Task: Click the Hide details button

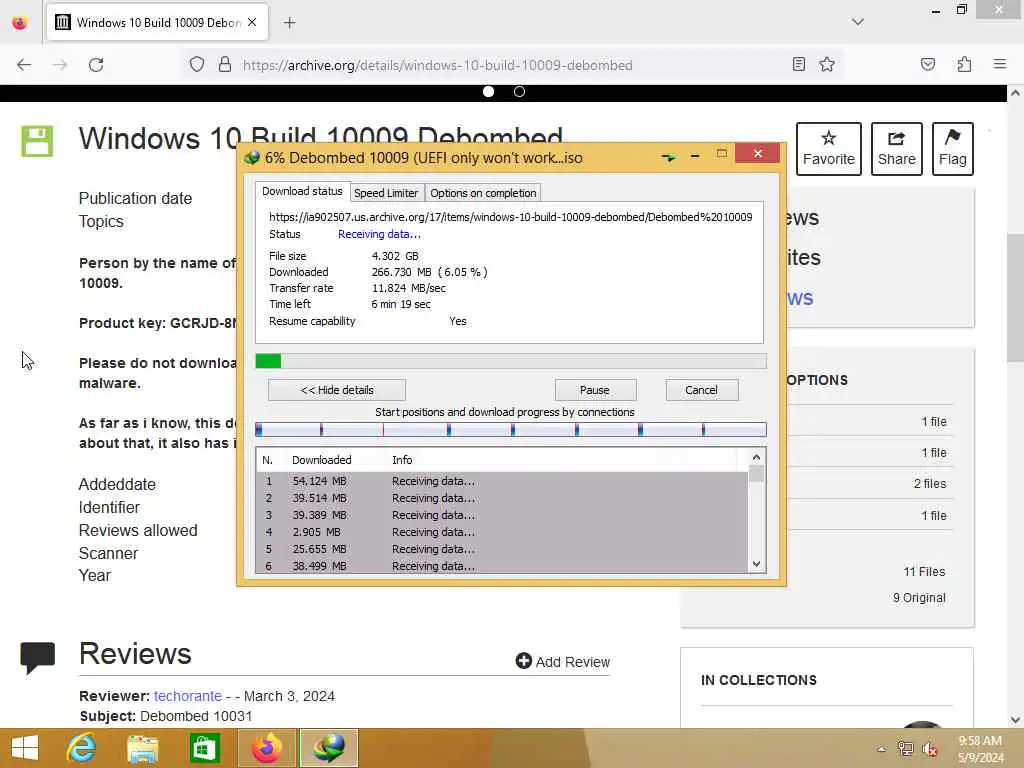Action: [337, 390]
